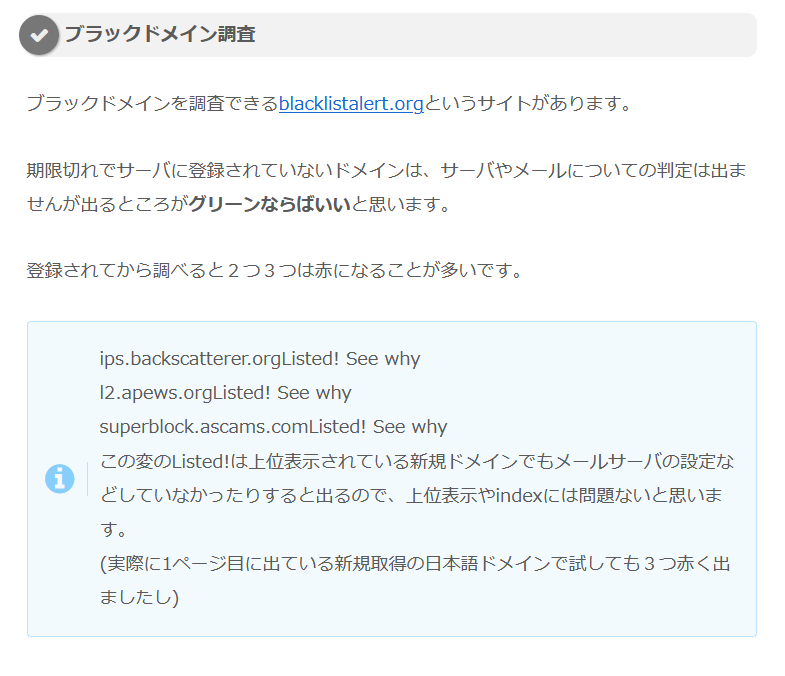The image size is (785, 676).
Task: Click the text というサイトがあります after the link
Action: [x=528, y=103]
